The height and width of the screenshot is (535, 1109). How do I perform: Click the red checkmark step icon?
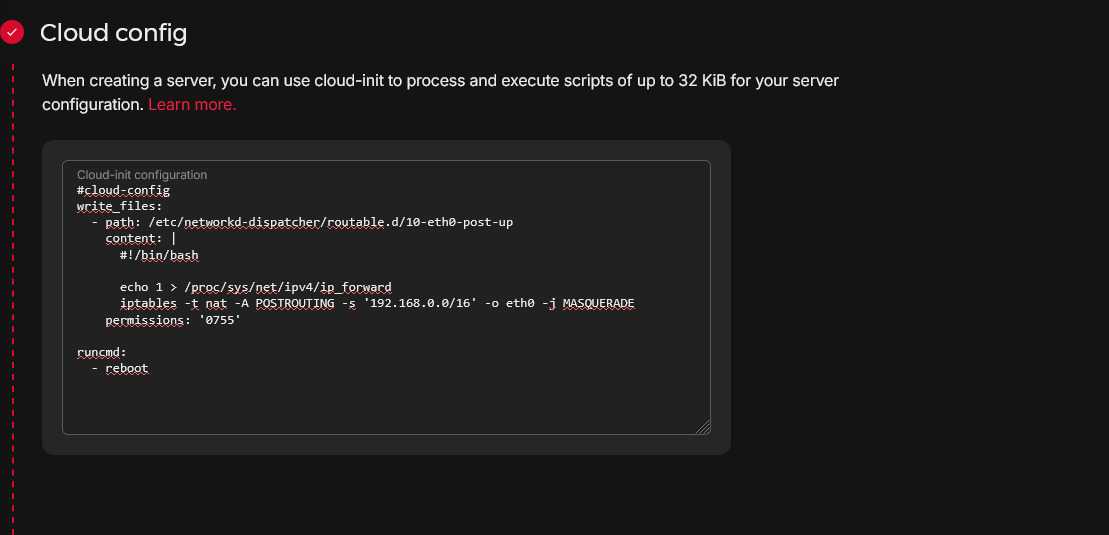(x=13, y=32)
